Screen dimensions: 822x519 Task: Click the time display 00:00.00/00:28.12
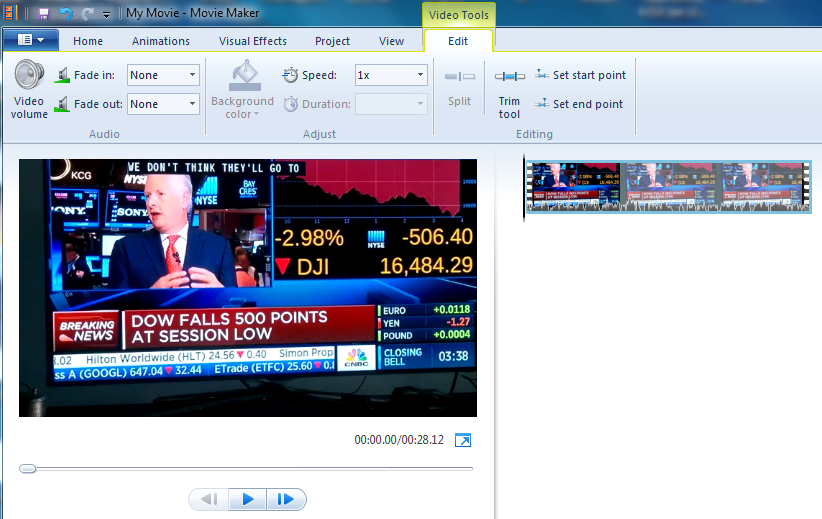point(399,440)
